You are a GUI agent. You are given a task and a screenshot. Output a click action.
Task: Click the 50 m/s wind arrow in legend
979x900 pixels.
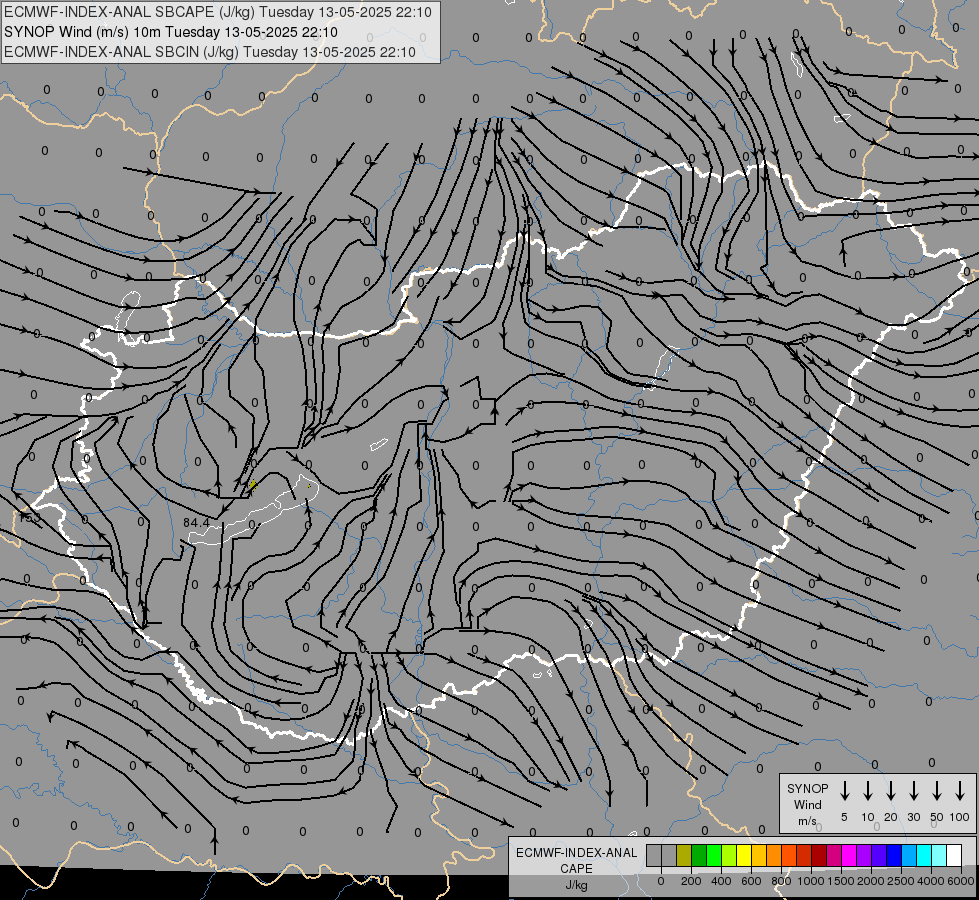[x=937, y=790]
